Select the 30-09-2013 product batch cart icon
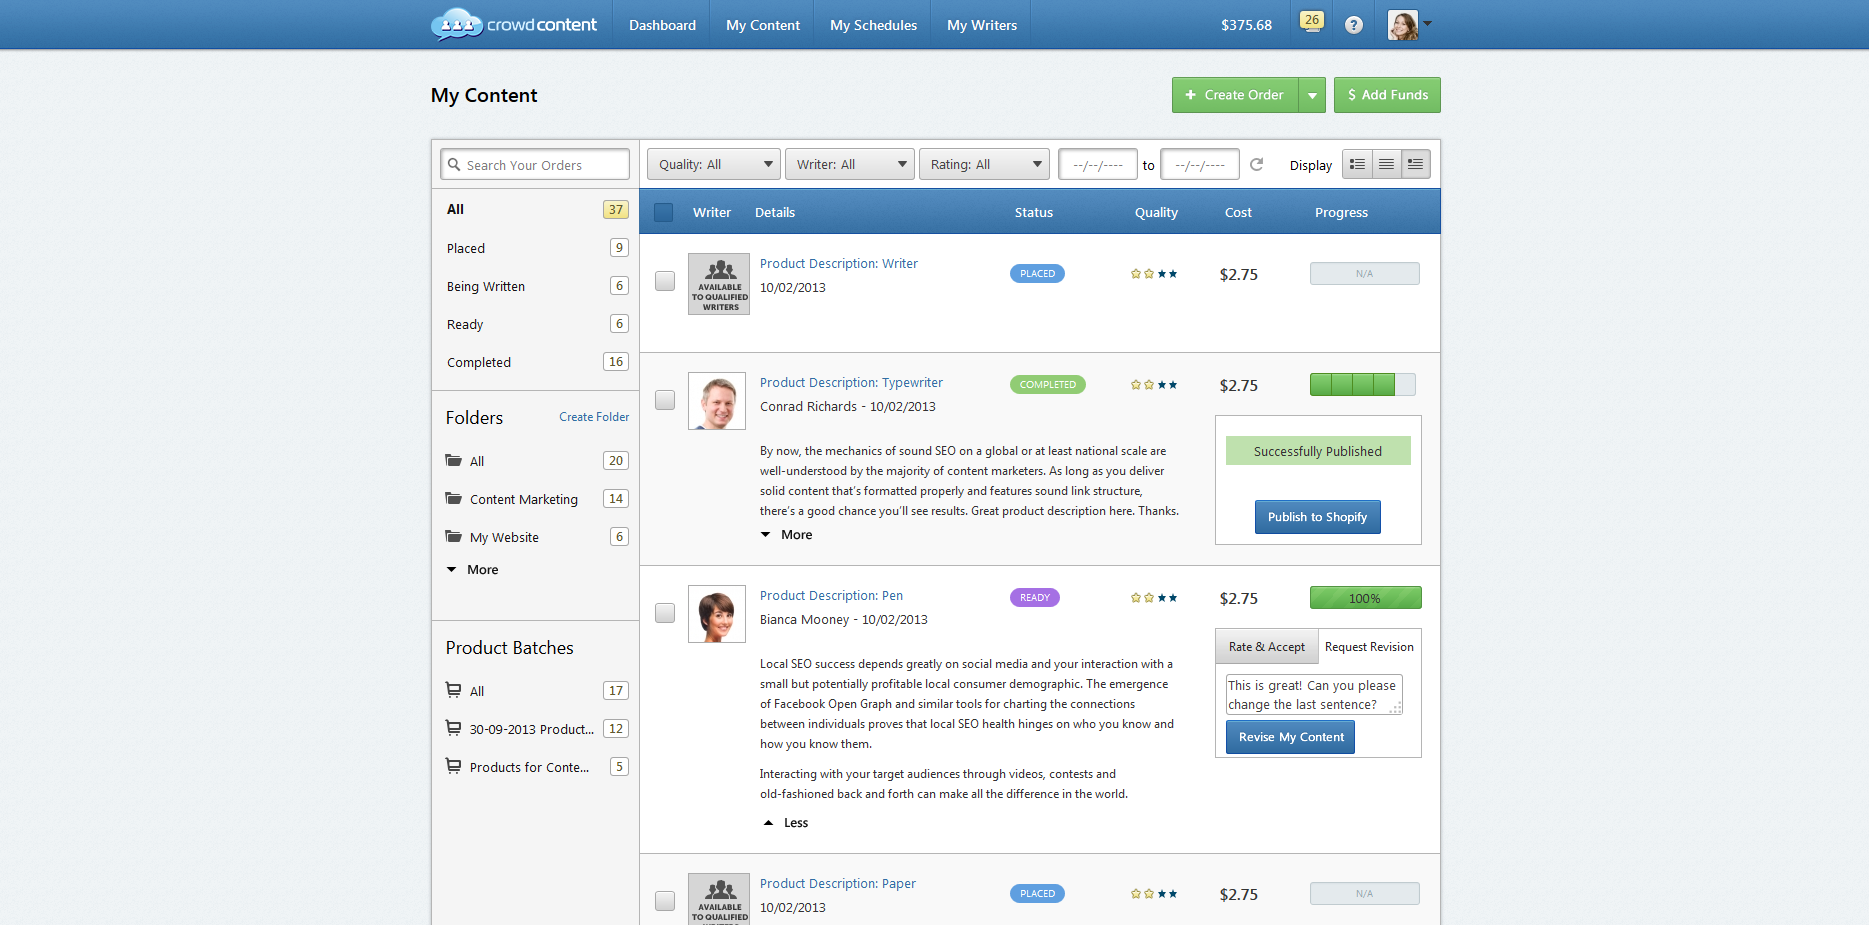This screenshot has width=1869, height=925. (453, 728)
